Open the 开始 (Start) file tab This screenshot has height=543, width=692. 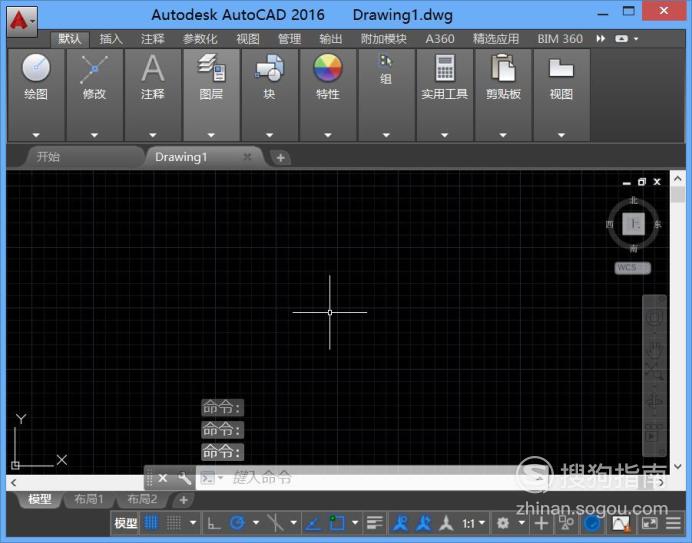[83, 157]
